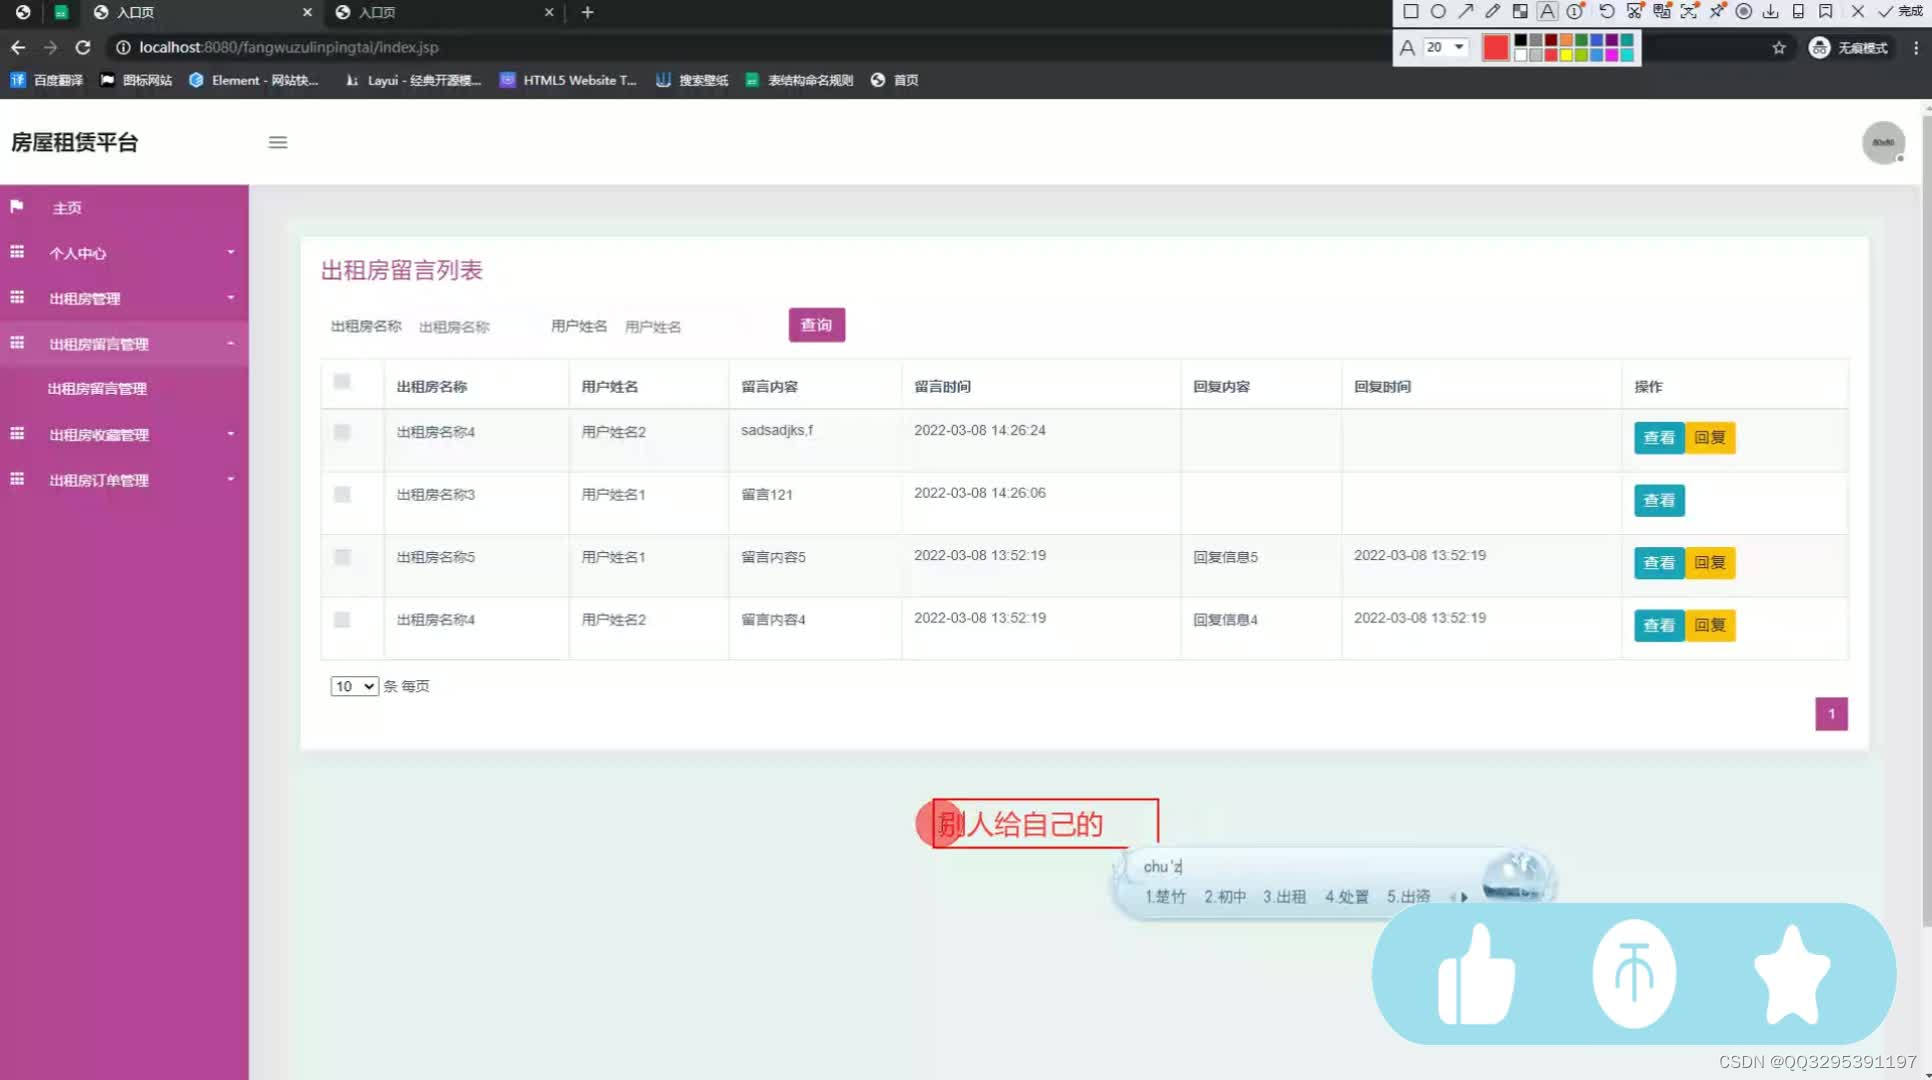Check the checkbox for the sadsadjks,f message row
Image resolution: width=1932 pixels, height=1080 pixels.
tap(343, 432)
